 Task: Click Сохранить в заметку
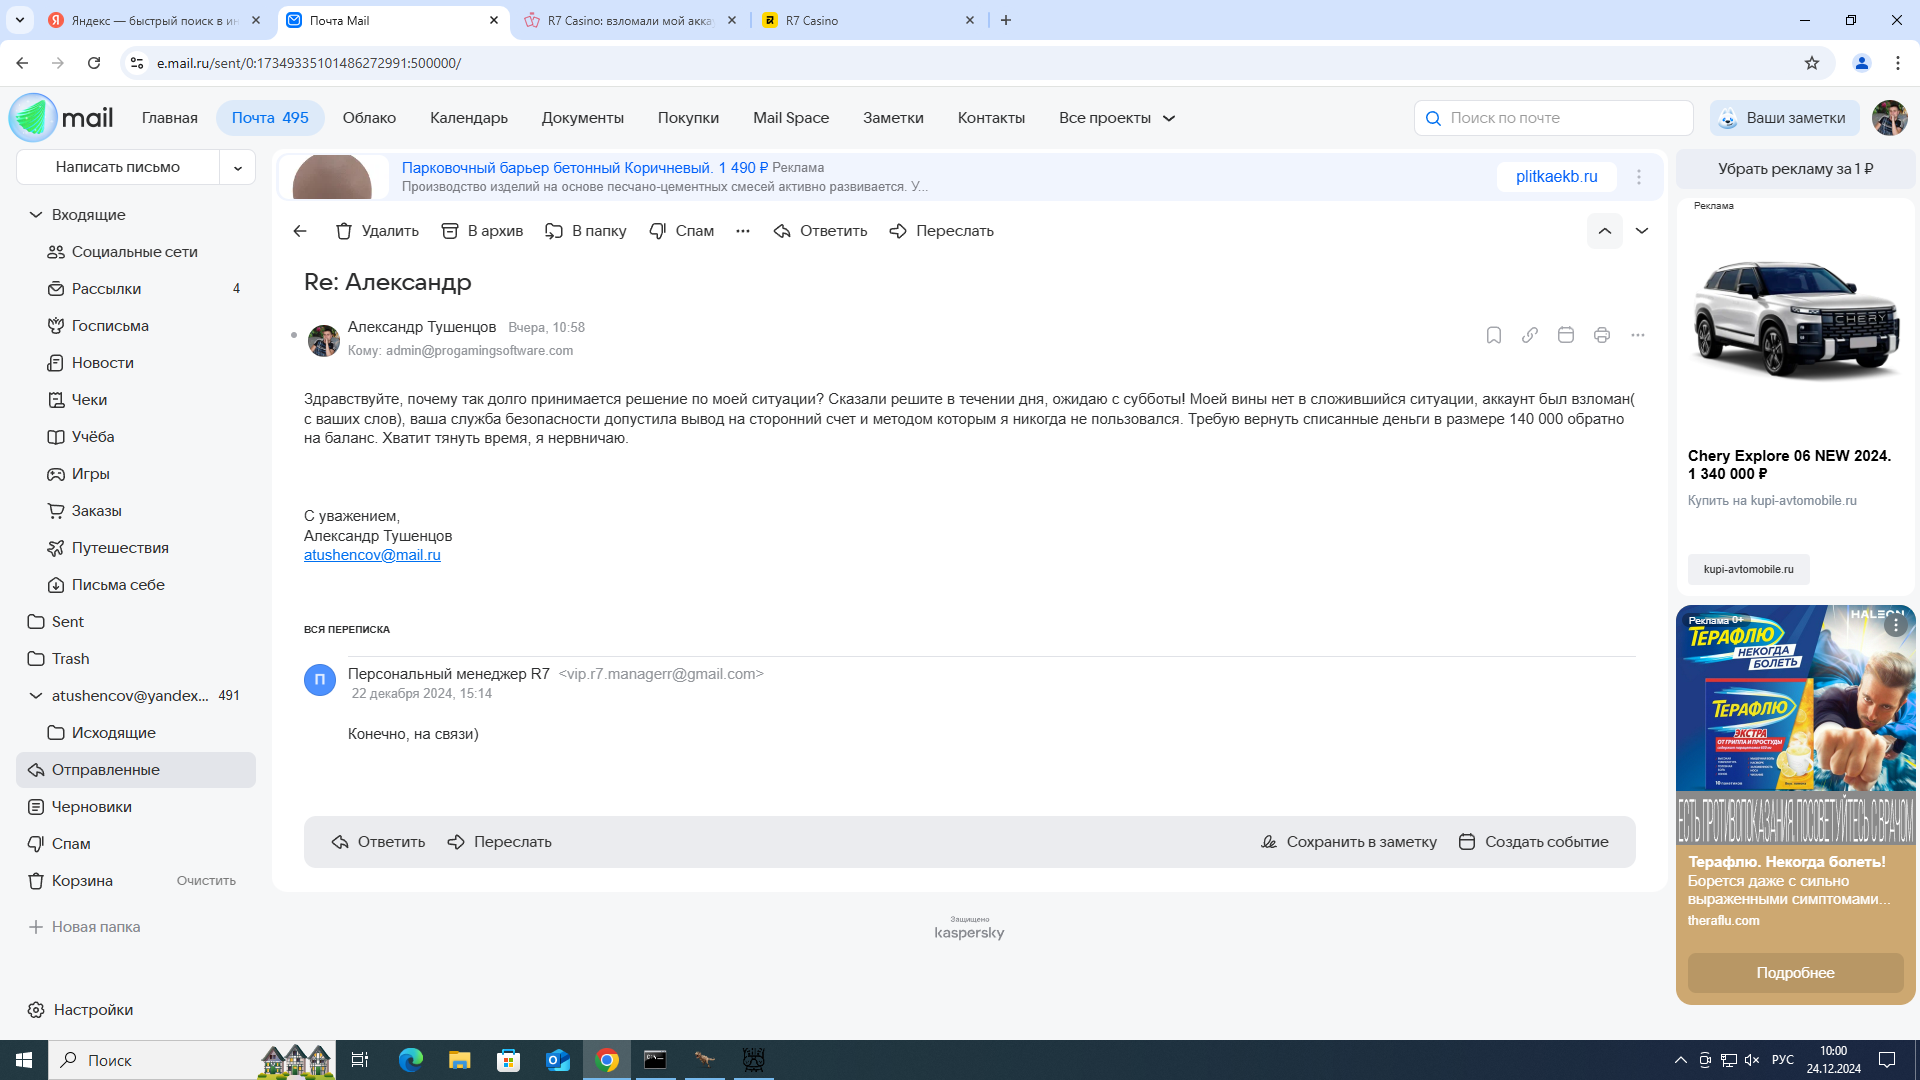[1349, 842]
